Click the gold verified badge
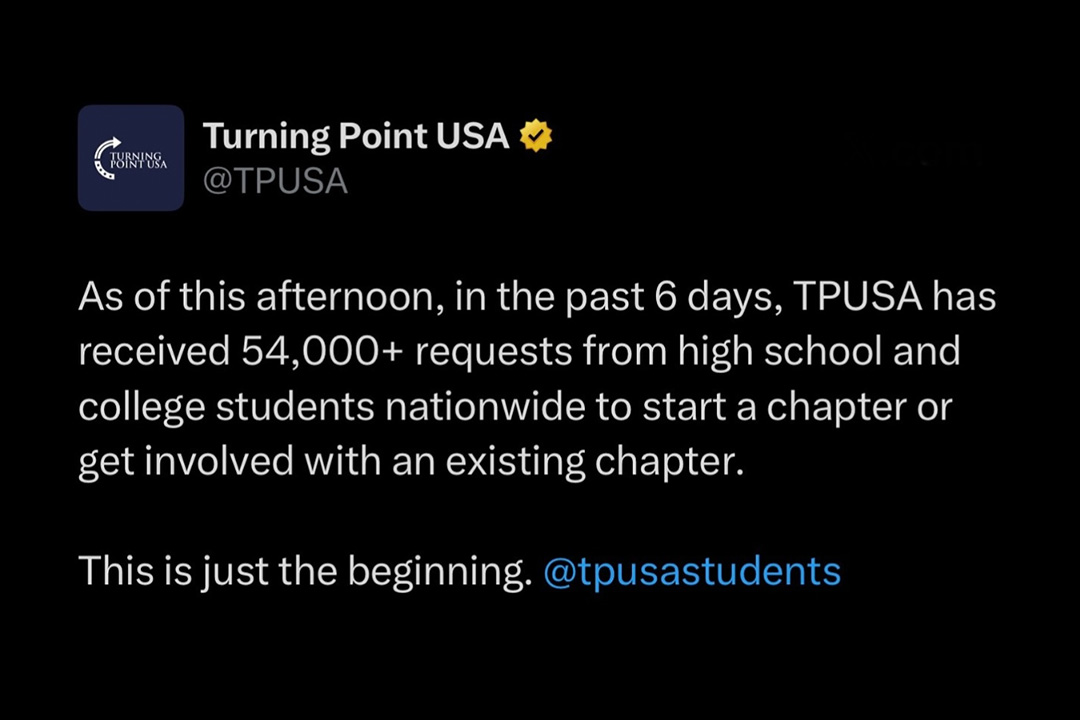The height and width of the screenshot is (720, 1080). 535,136
